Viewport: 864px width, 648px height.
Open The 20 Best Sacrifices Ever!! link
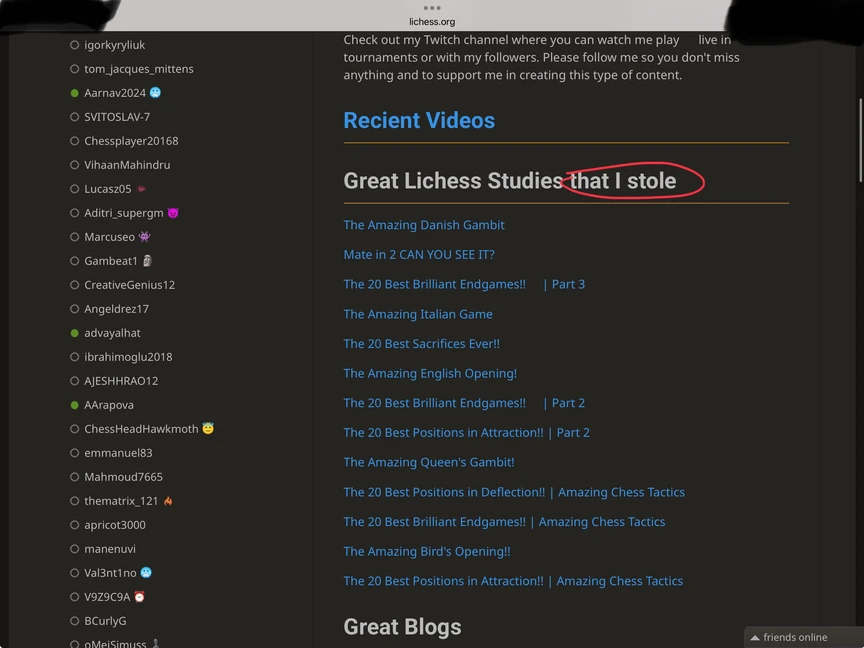421,344
